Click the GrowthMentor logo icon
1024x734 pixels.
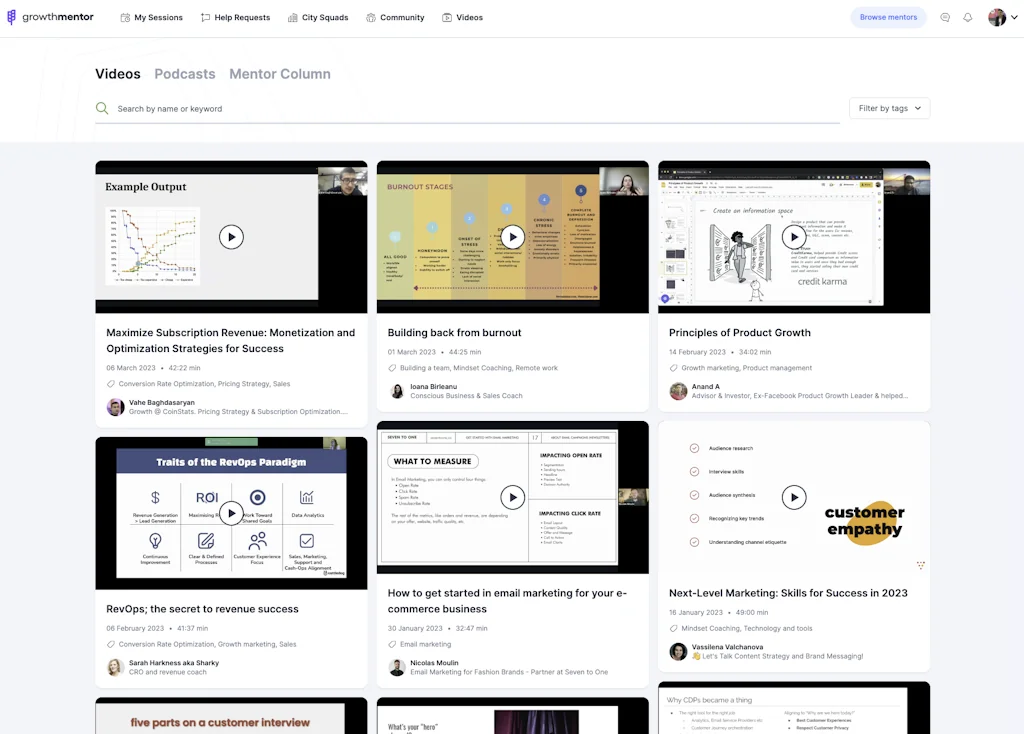(x=12, y=16)
